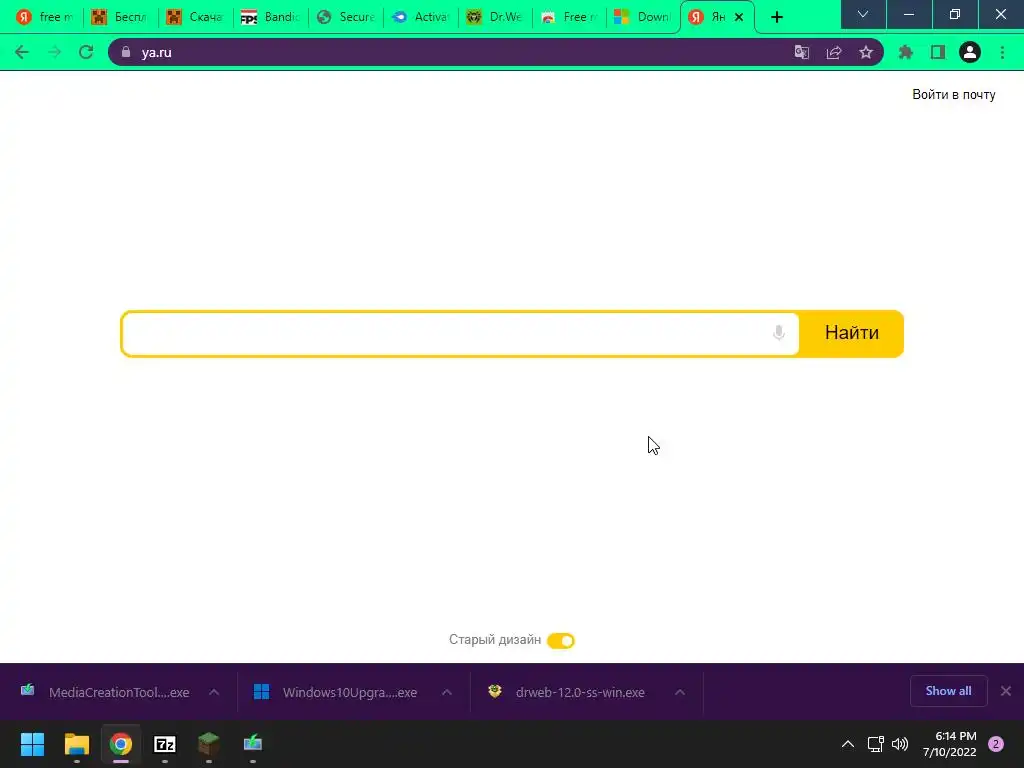Go back using the browser back arrow
The width and height of the screenshot is (1024, 768).
pos(22,52)
